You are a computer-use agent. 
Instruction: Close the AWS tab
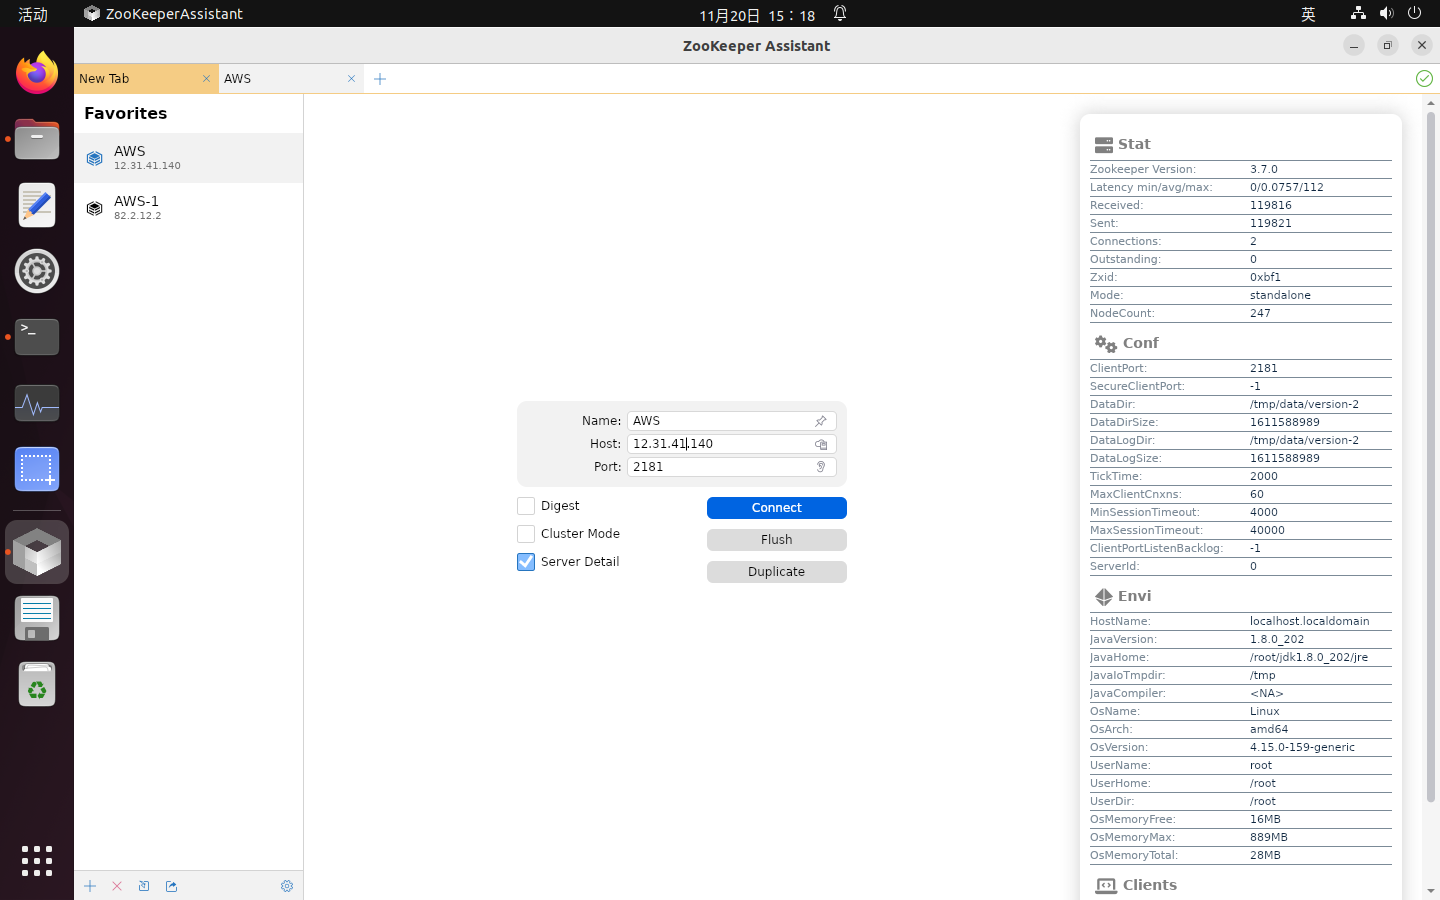point(351,79)
